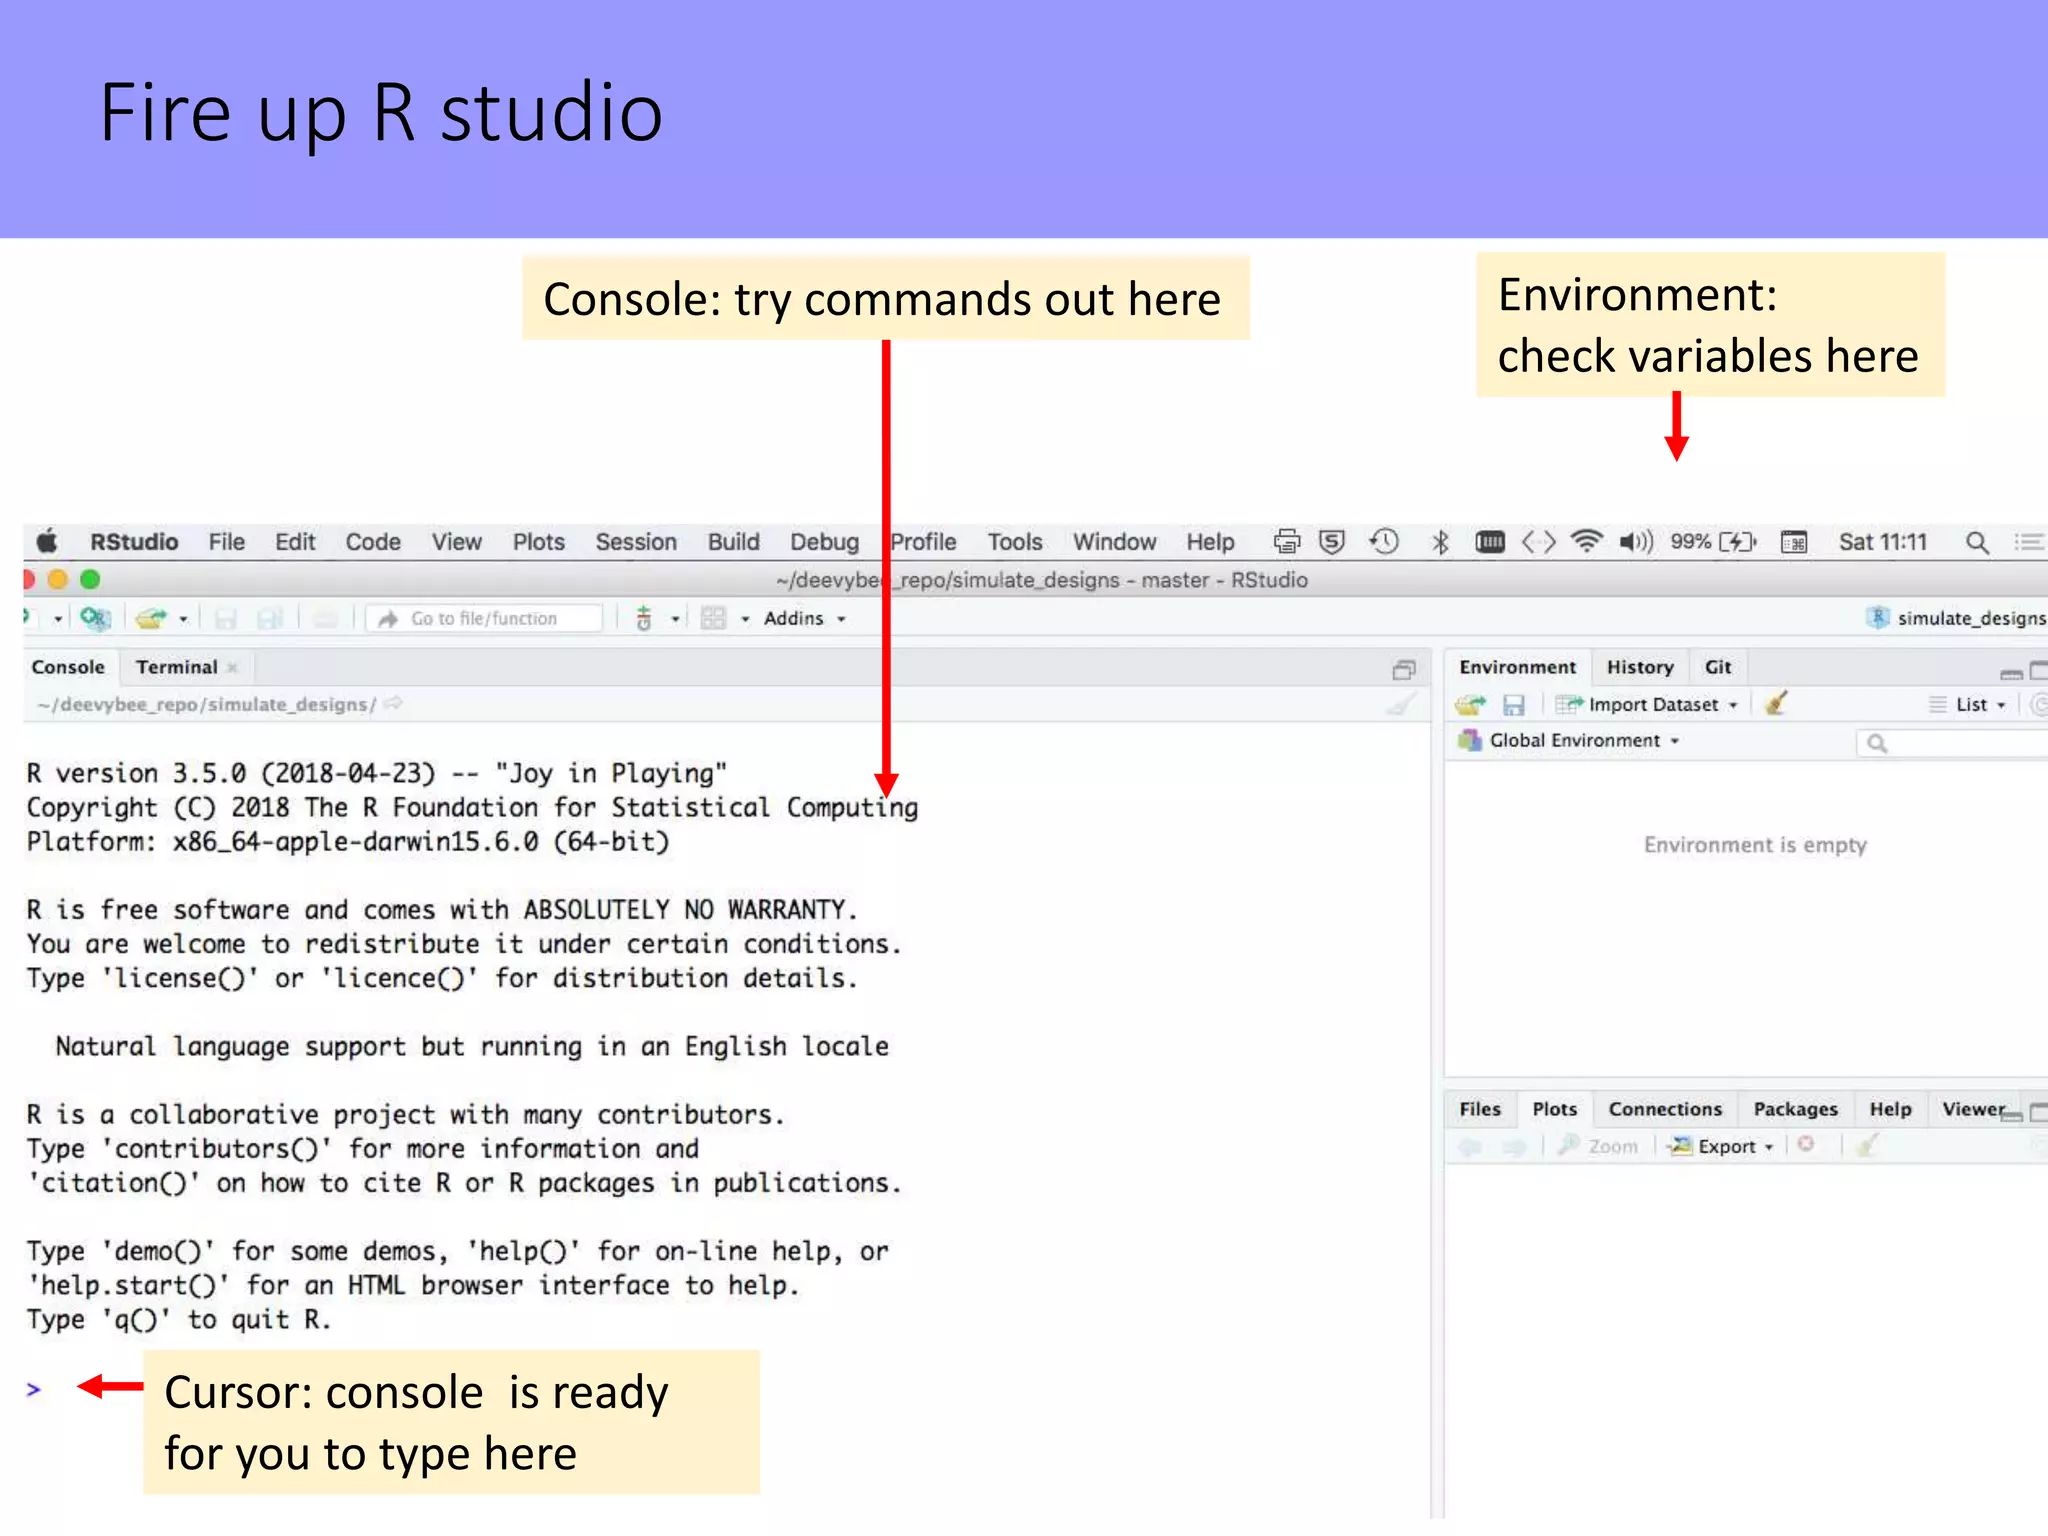
Task: Click the Save document icon
Action: click(226, 620)
